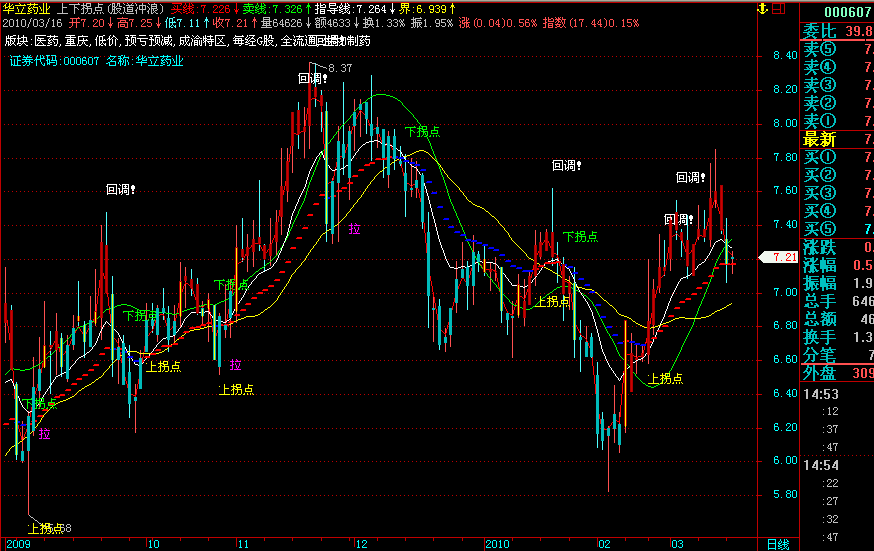Click the yellow 上拐点 marker near February 2010 low
The image size is (874, 551).
coord(666,378)
